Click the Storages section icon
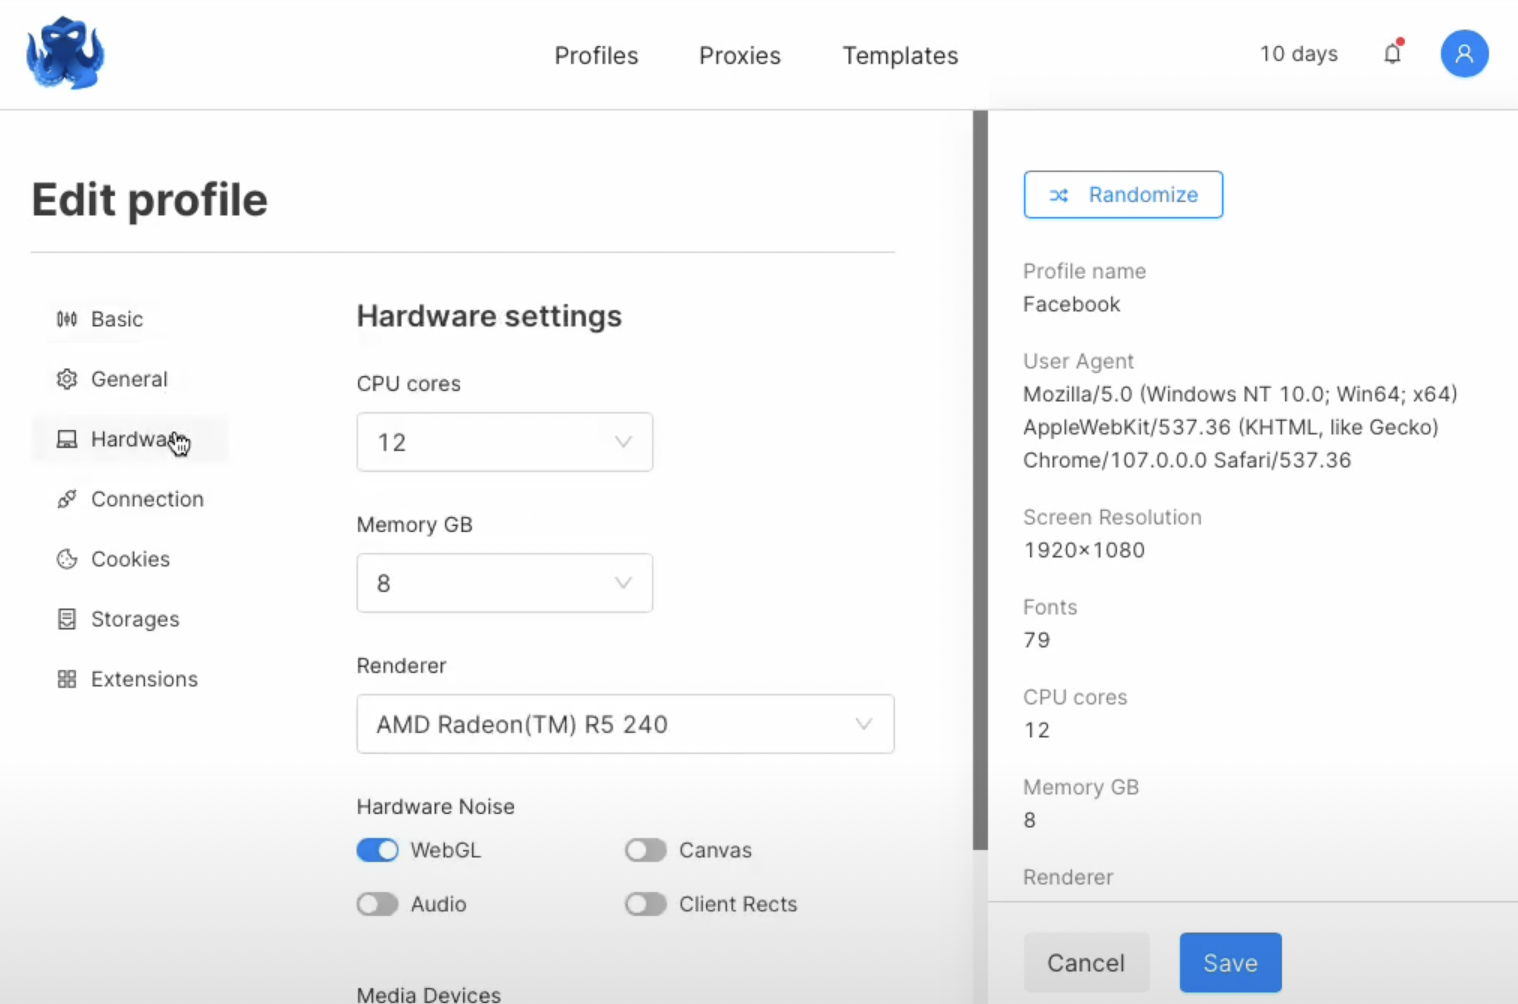Screen dimensions: 1518x1004 (67, 619)
